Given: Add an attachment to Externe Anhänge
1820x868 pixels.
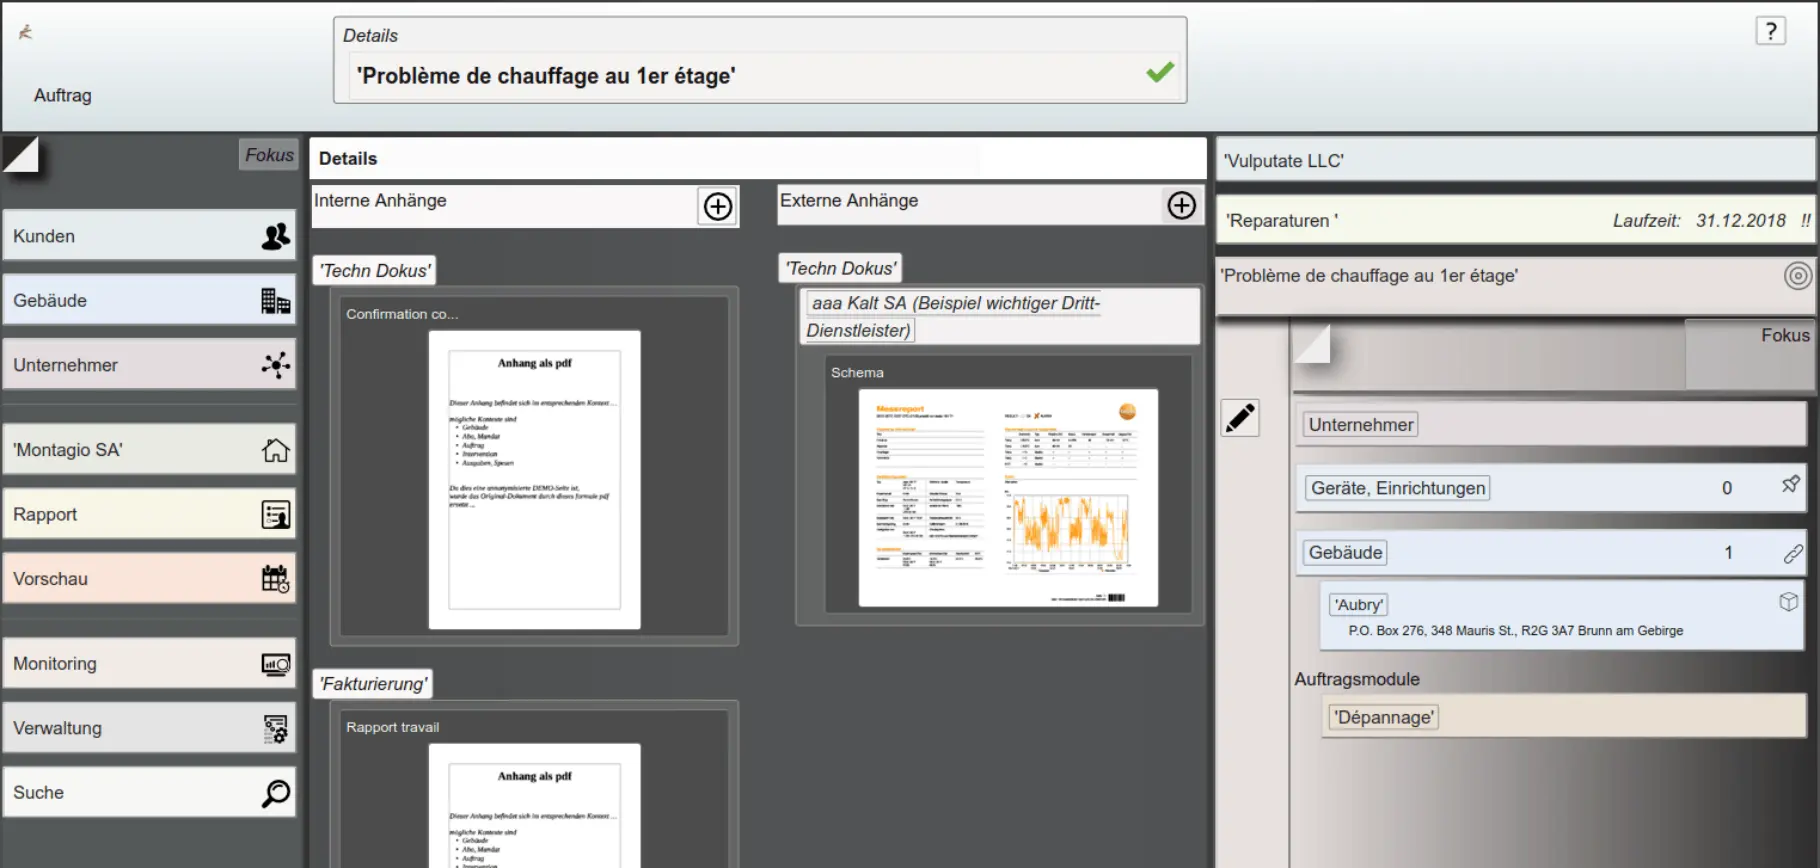Looking at the screenshot, I should (1182, 205).
